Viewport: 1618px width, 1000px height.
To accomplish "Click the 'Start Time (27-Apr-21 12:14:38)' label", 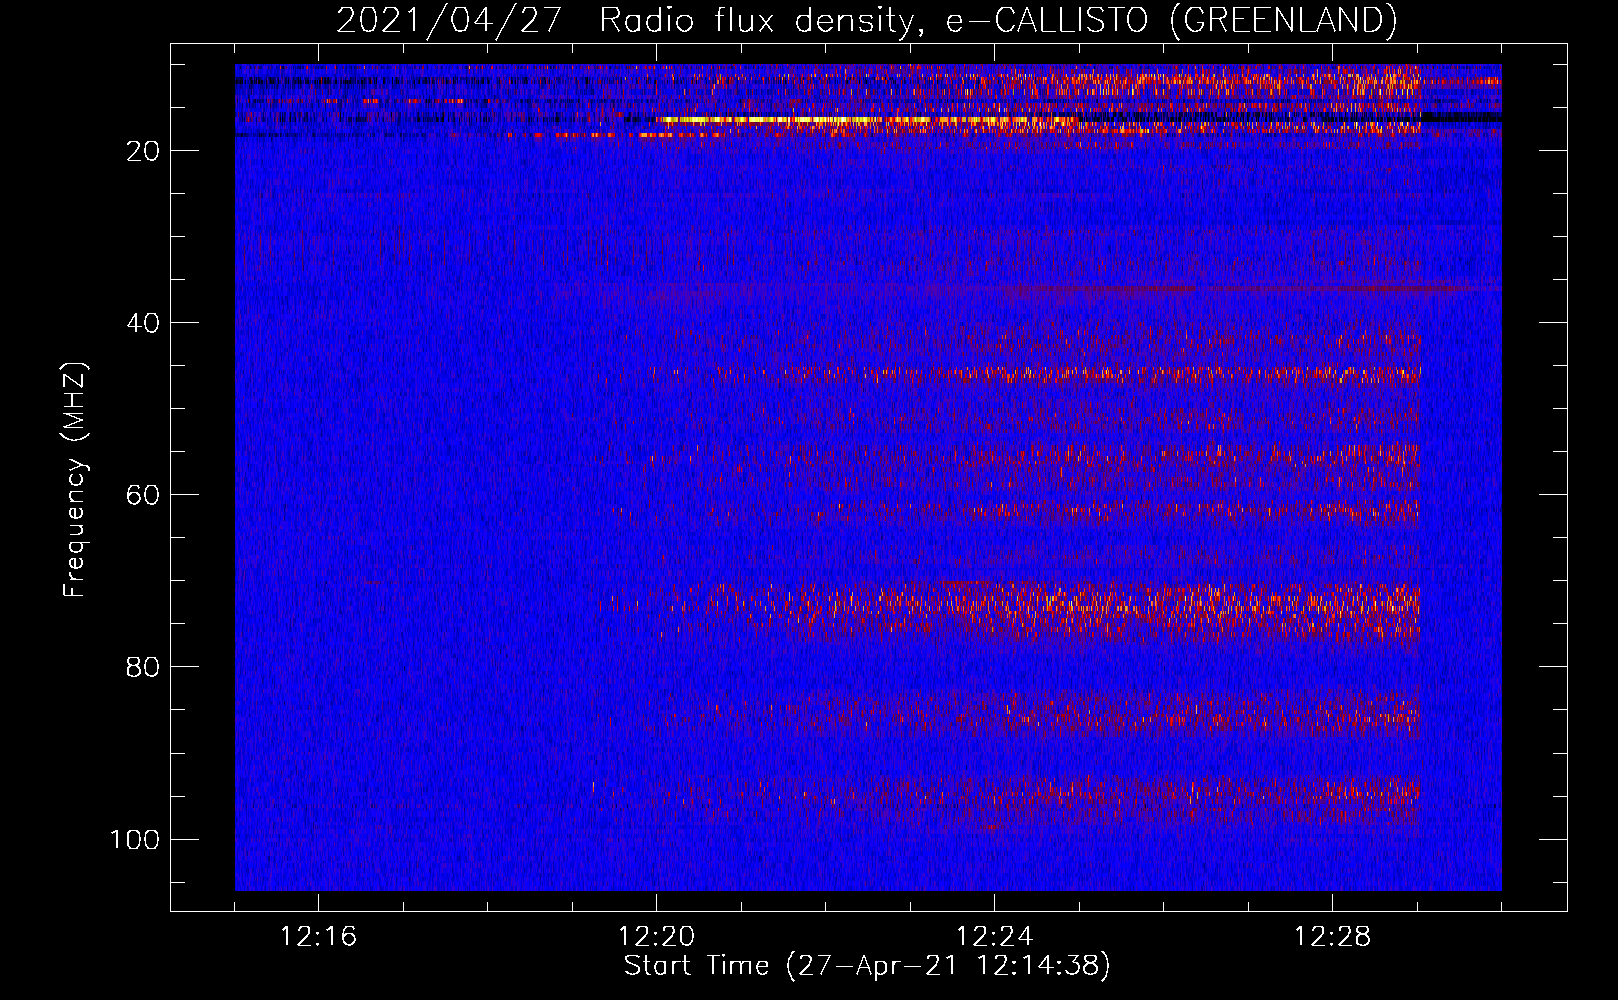I will (x=867, y=966).
